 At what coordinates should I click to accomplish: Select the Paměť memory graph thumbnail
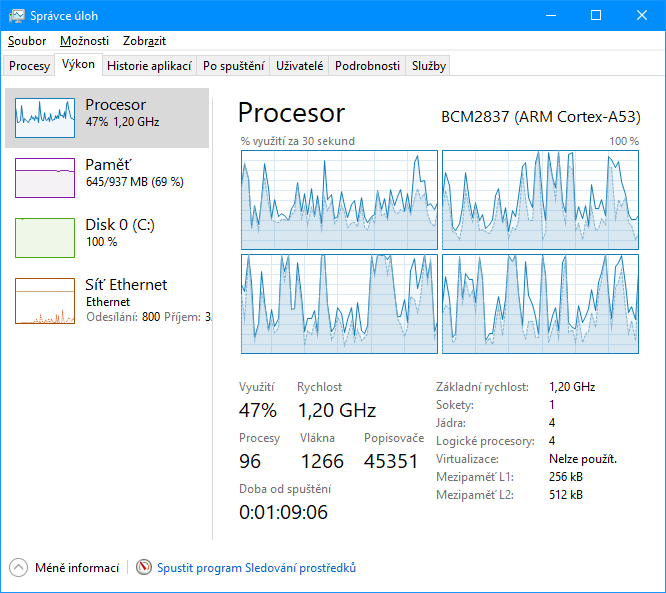[45, 178]
